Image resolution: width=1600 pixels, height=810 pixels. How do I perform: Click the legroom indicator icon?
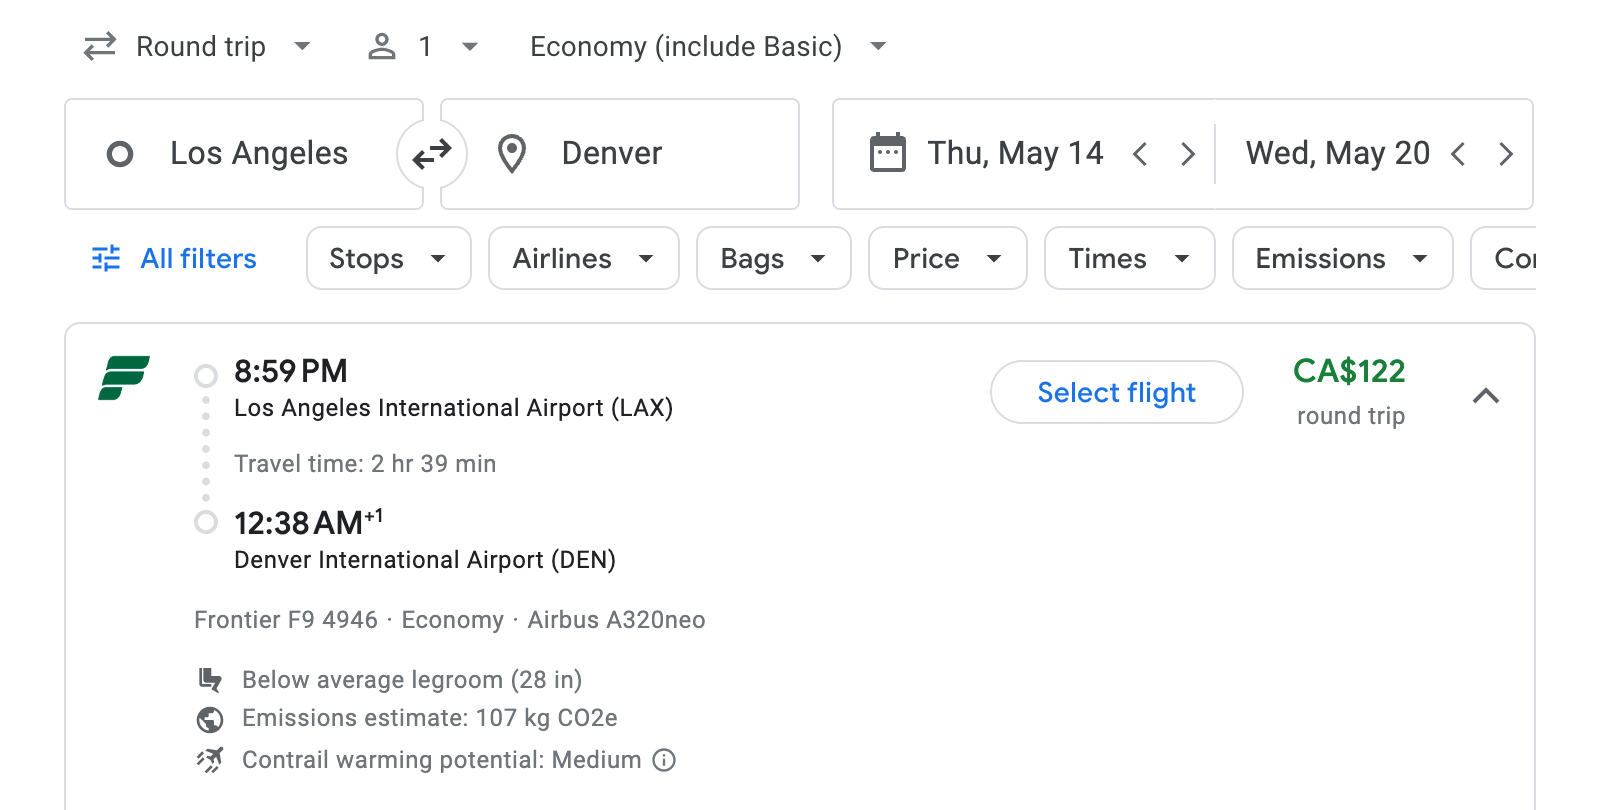coord(210,679)
